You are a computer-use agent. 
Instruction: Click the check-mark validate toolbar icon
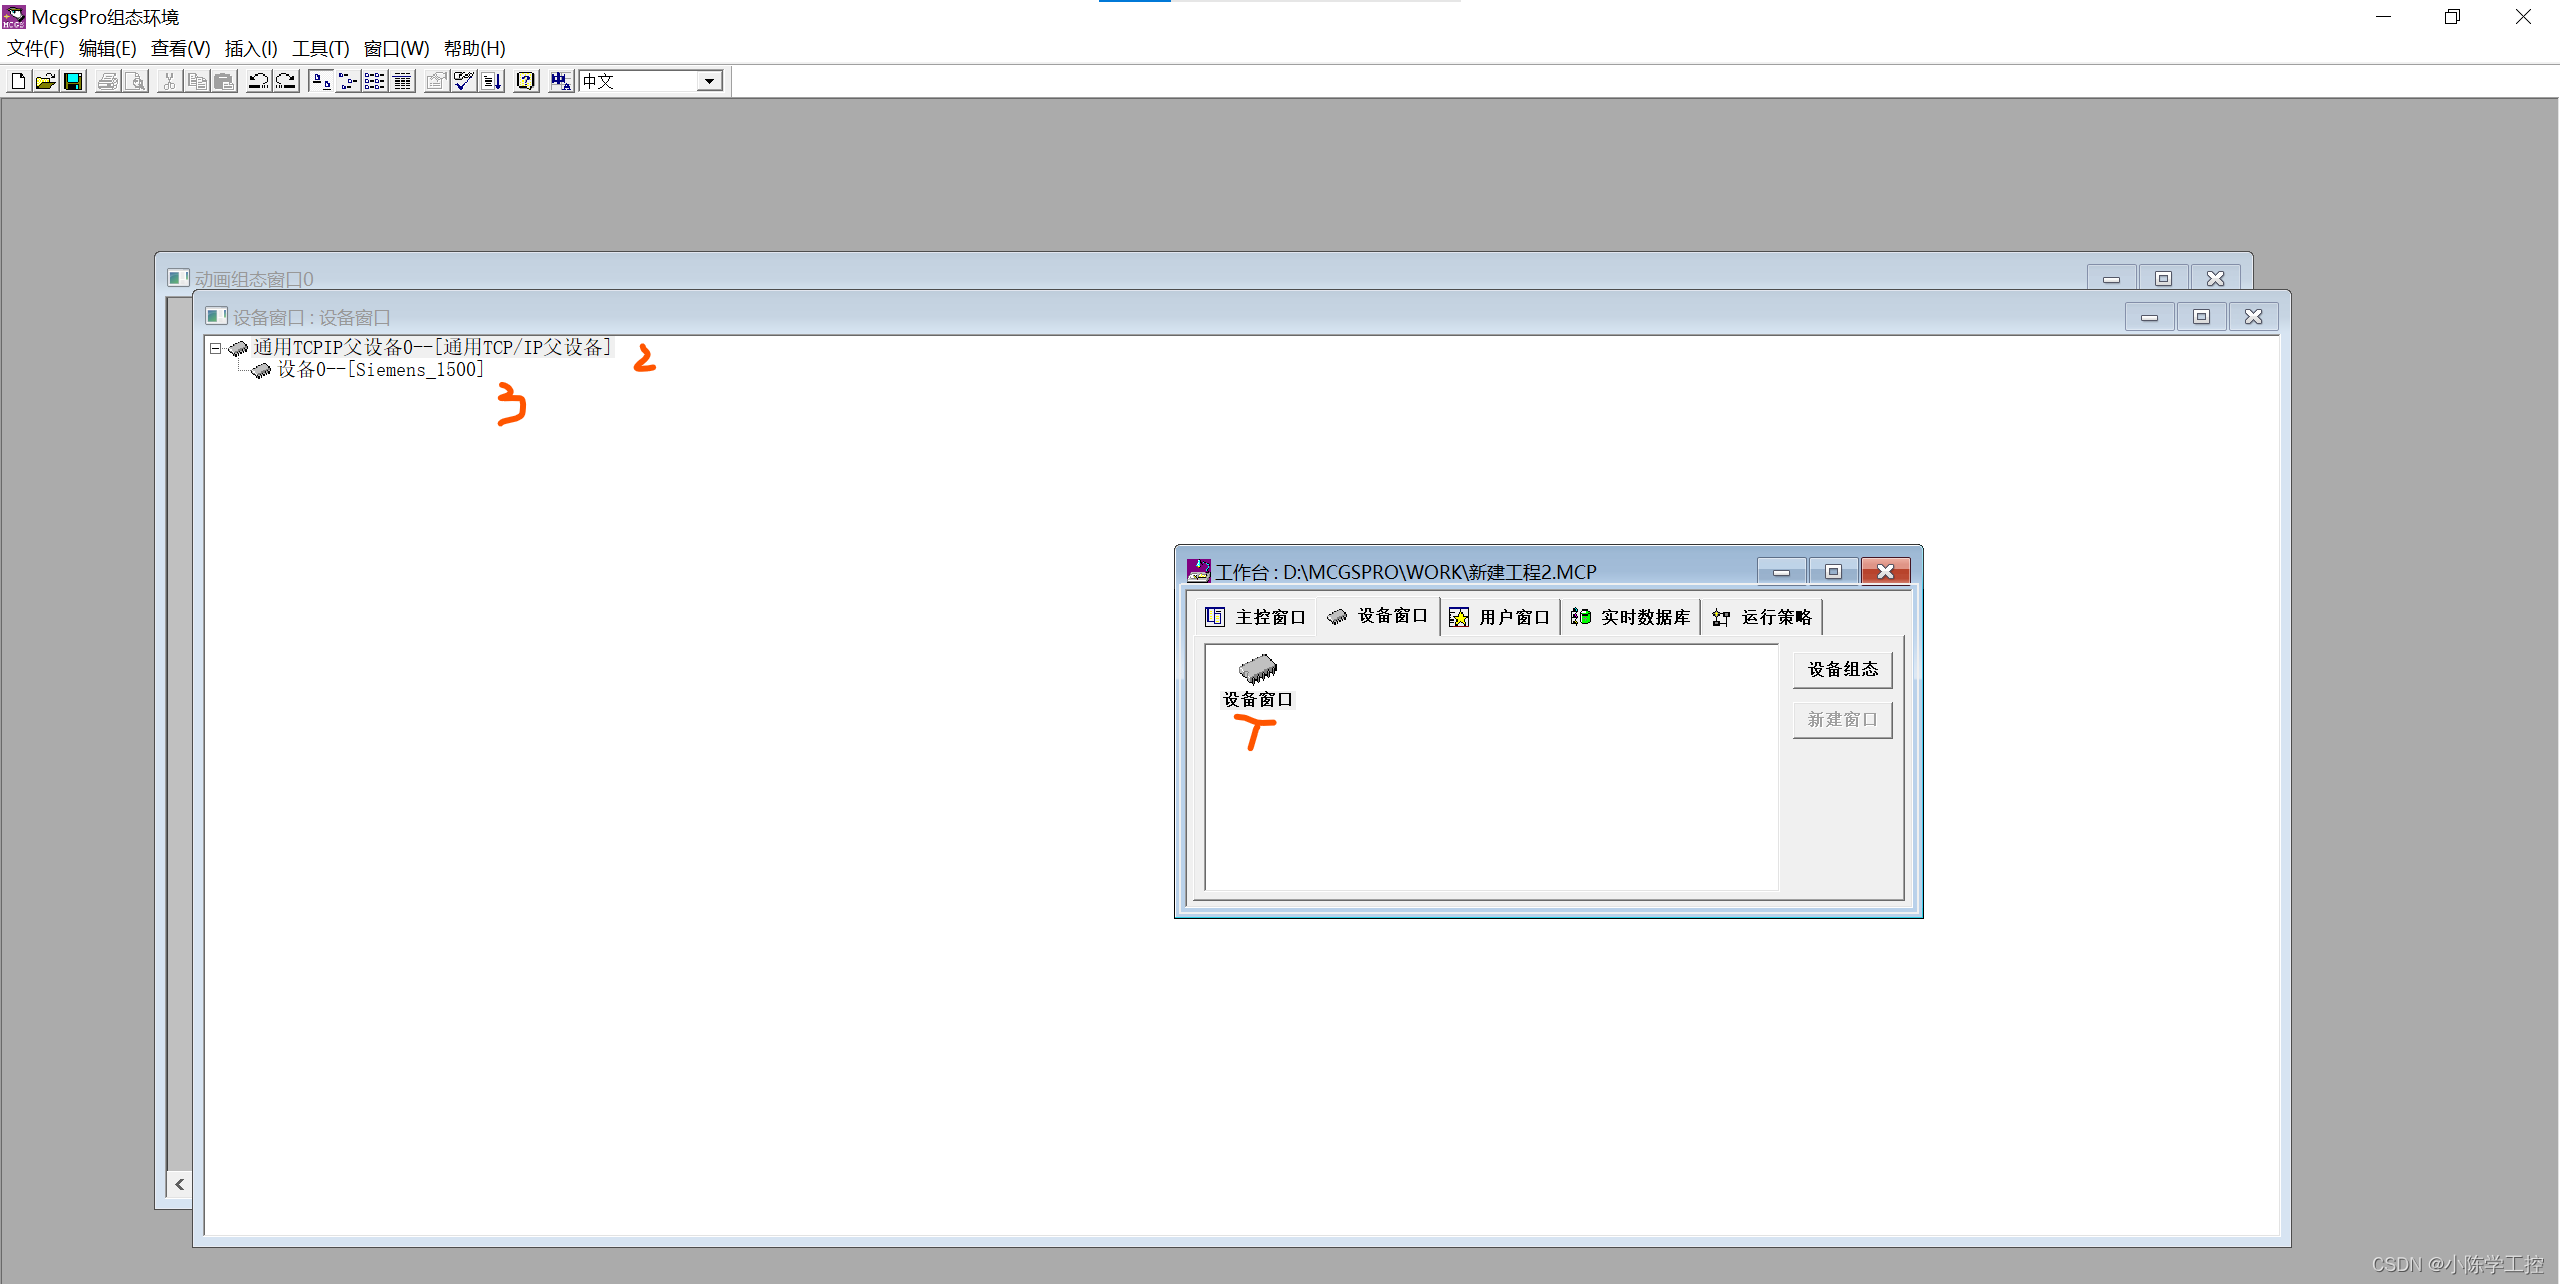click(463, 82)
